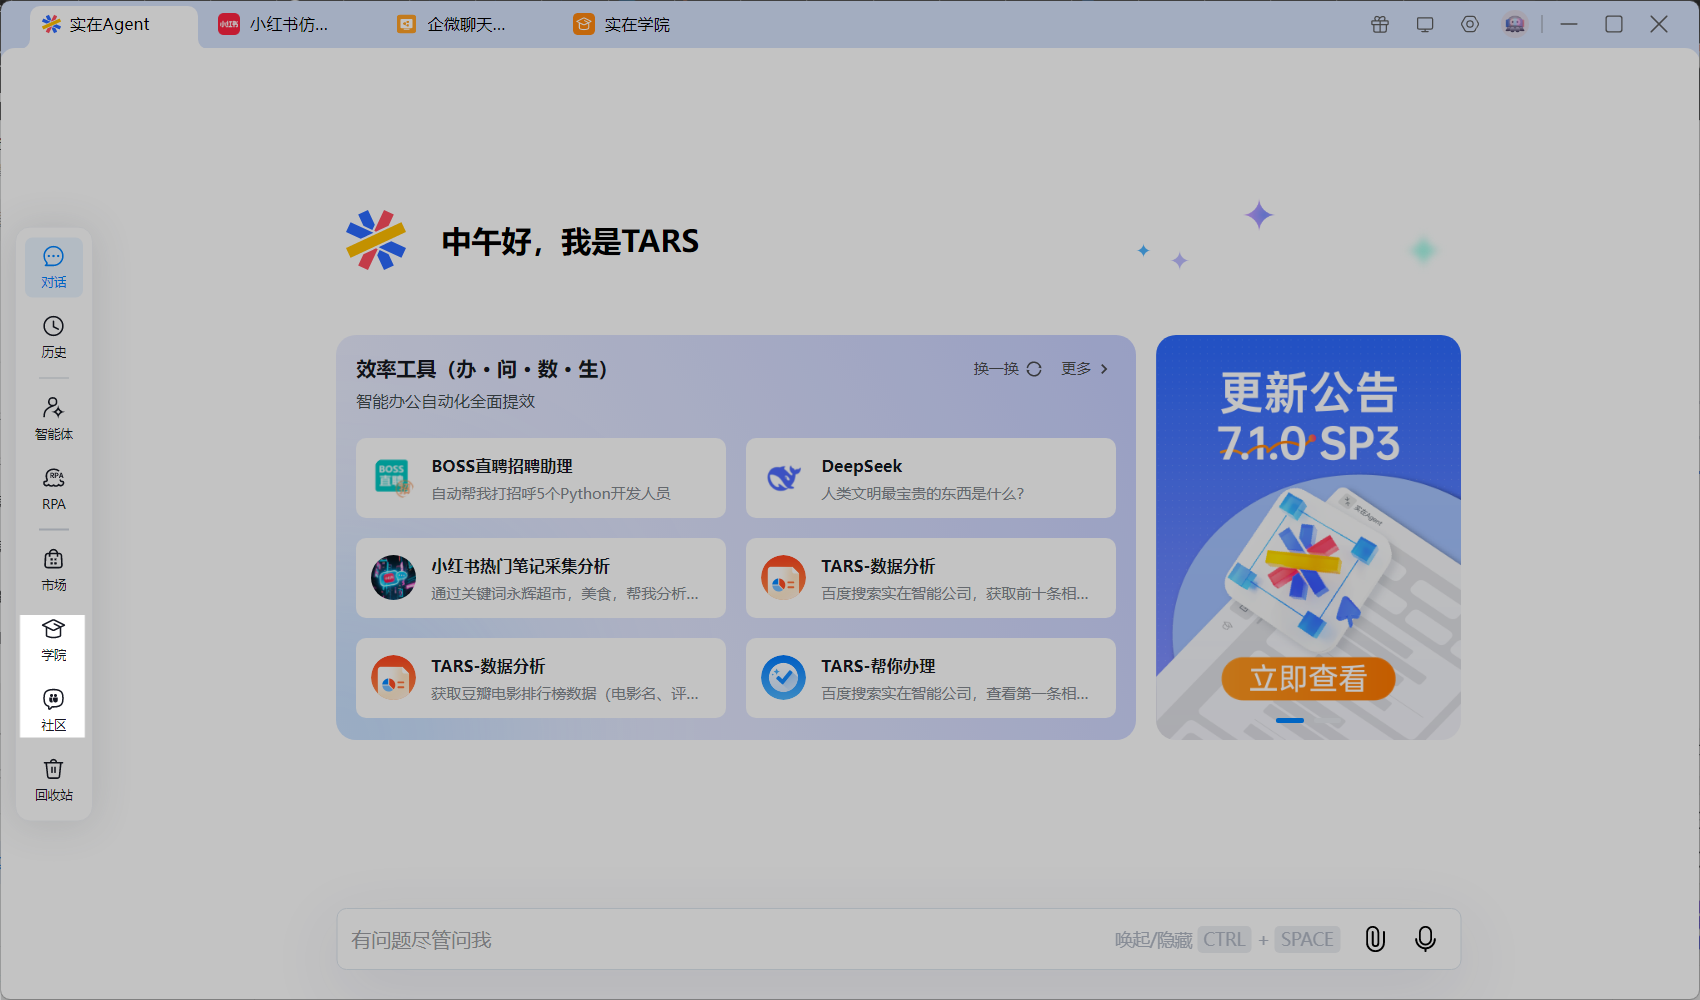Click the BOSS直聘 card icon

393,478
